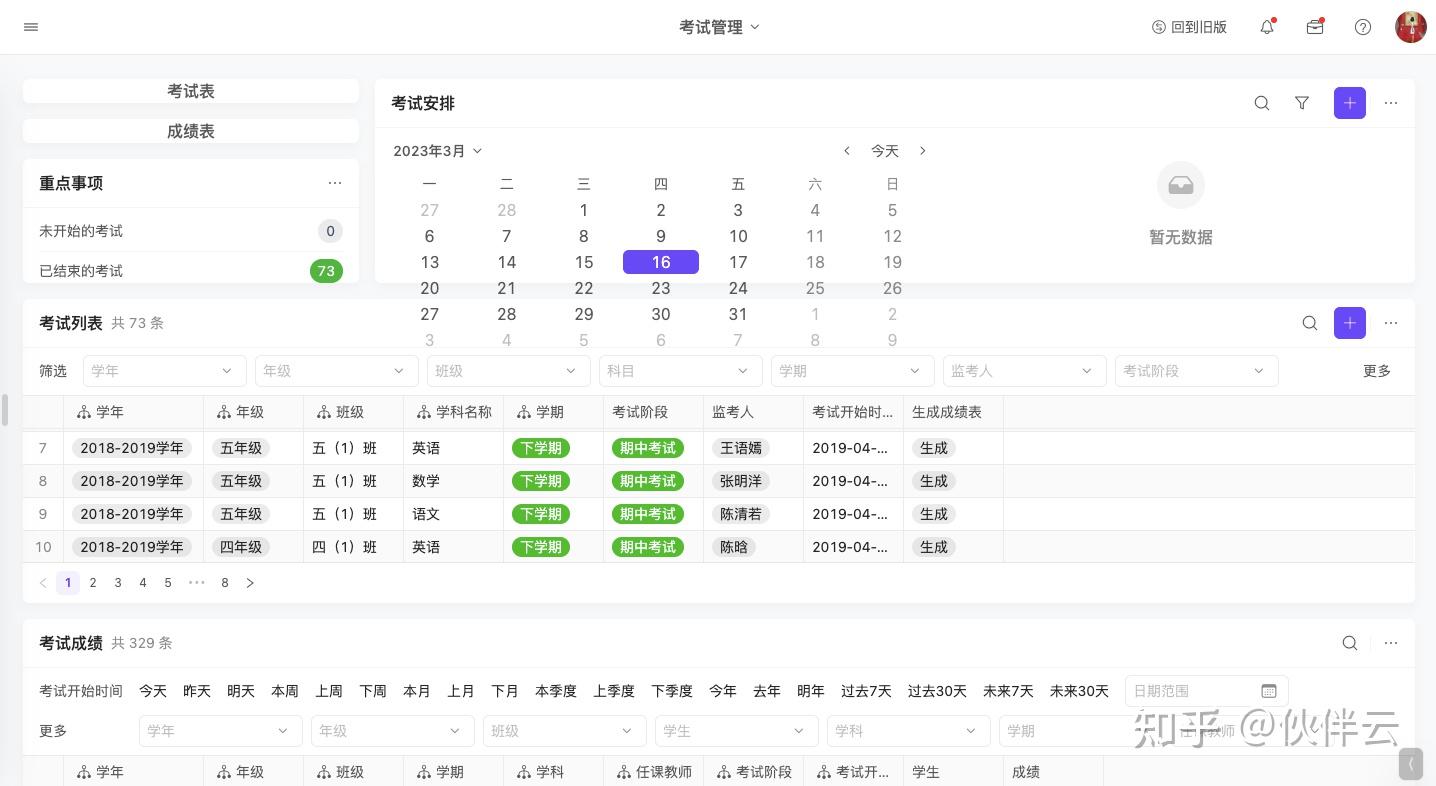
Task: Search in the 考试安排 panel
Action: [x=1262, y=103]
